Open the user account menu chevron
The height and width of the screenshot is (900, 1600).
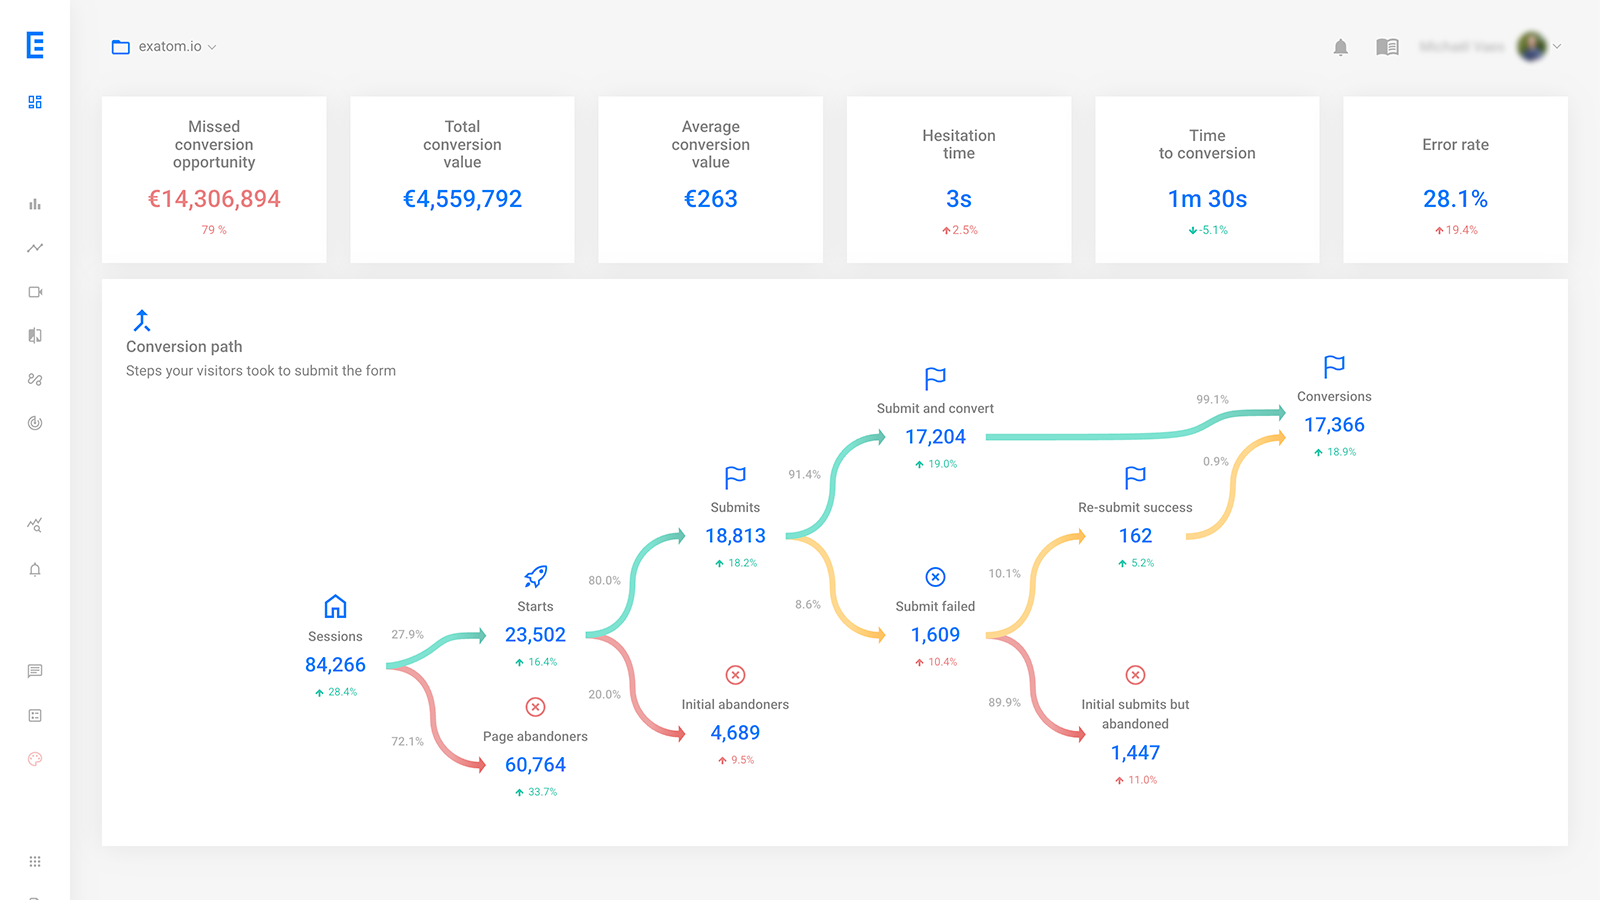(x=1557, y=46)
